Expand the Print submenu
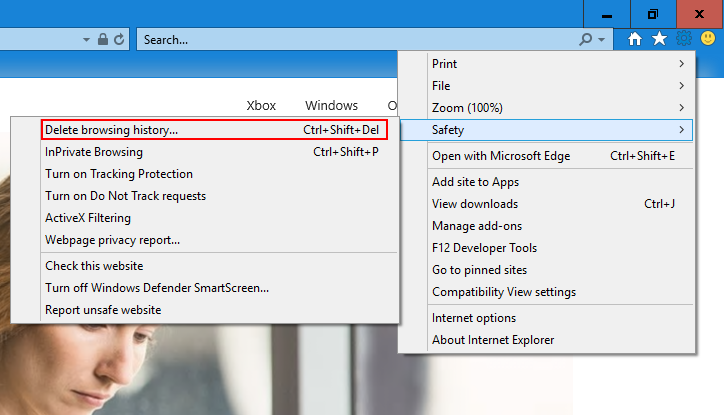 [x=546, y=64]
